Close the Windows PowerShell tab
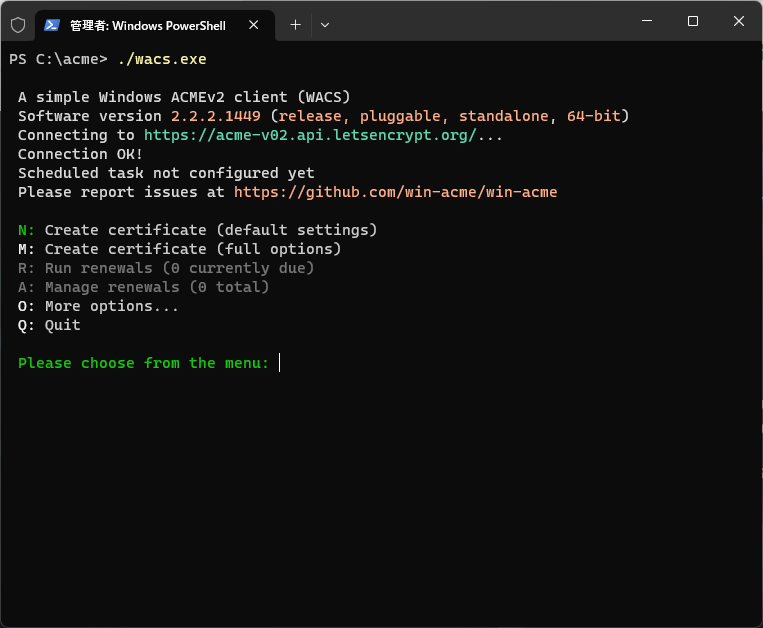This screenshot has height=628, width=763. pos(254,25)
